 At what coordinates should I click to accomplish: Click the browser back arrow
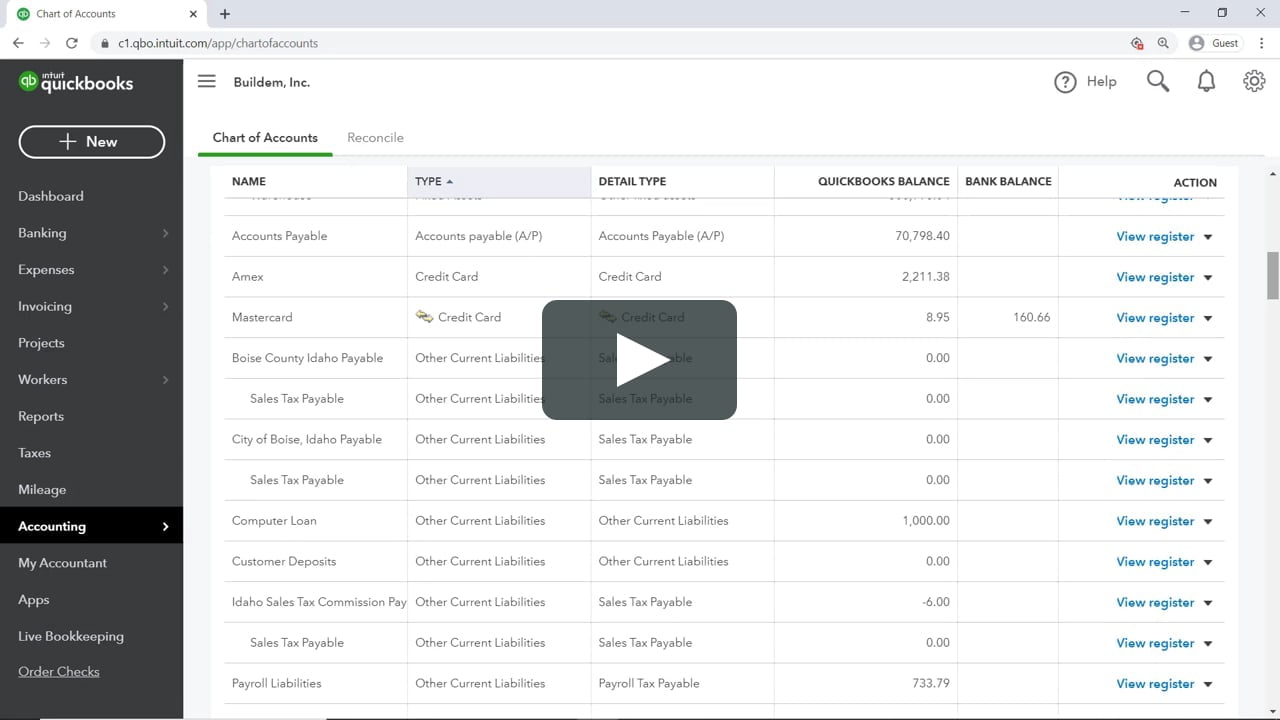pos(18,43)
